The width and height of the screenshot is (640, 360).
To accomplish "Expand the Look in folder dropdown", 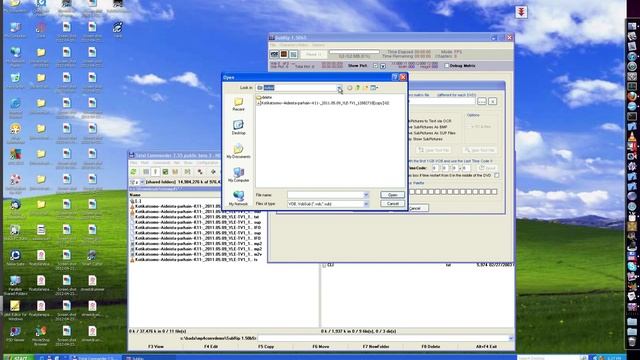I will click(339, 88).
